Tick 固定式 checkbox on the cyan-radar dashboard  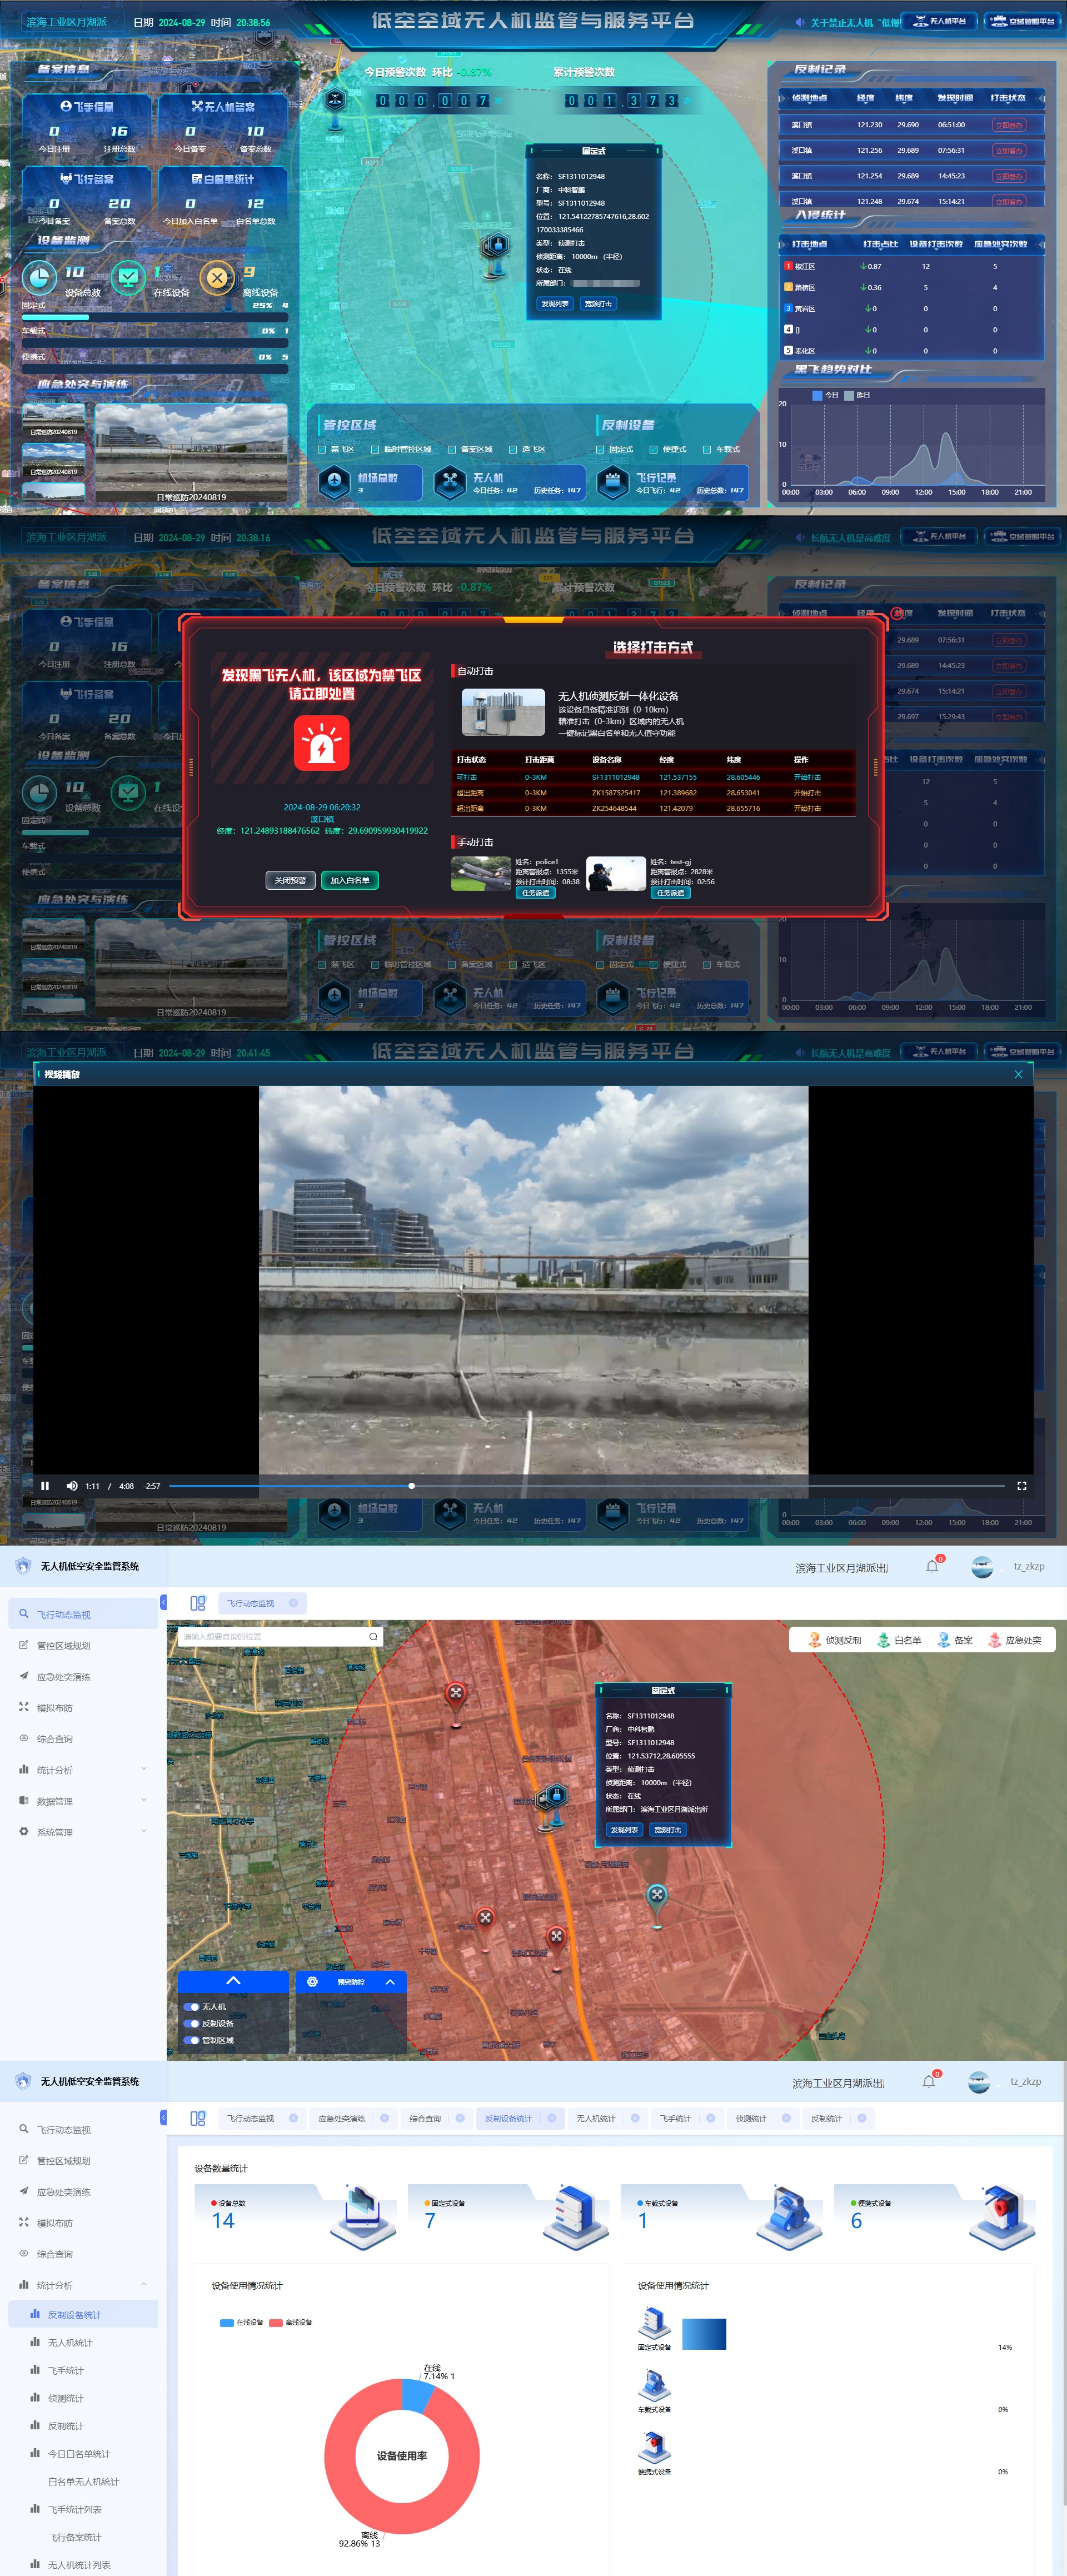click(x=600, y=450)
